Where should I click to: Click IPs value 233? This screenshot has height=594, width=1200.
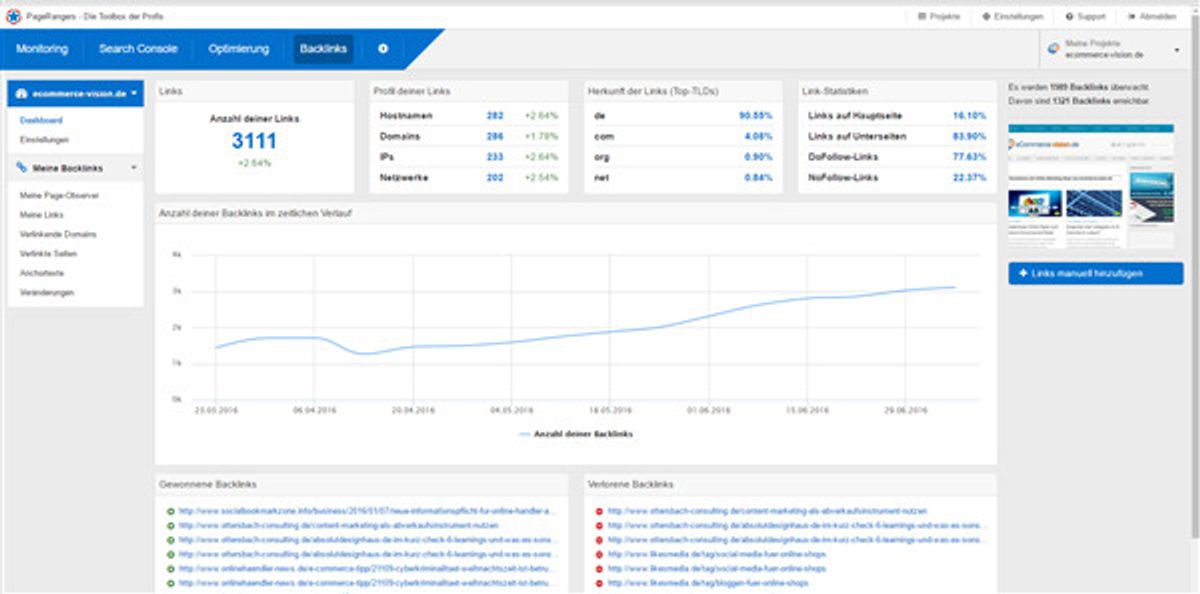click(x=496, y=156)
